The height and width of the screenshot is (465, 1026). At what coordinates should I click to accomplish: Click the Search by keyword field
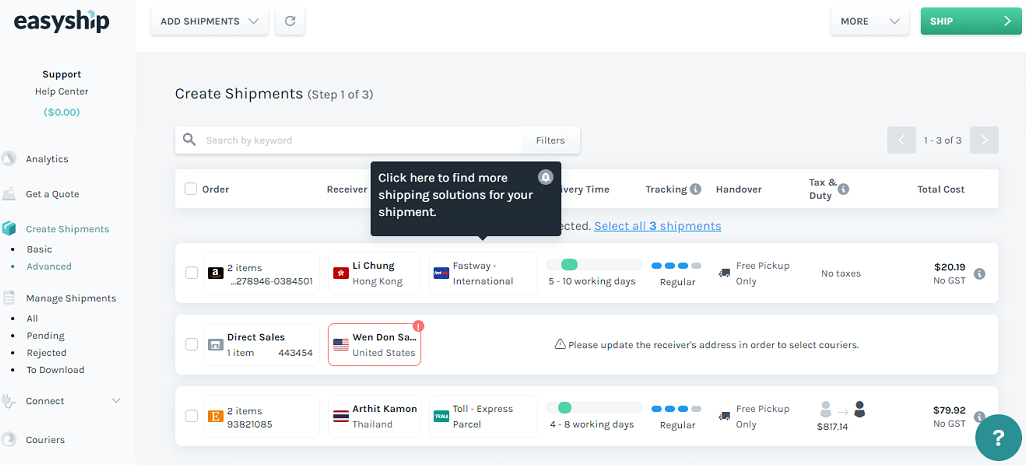click(x=361, y=140)
